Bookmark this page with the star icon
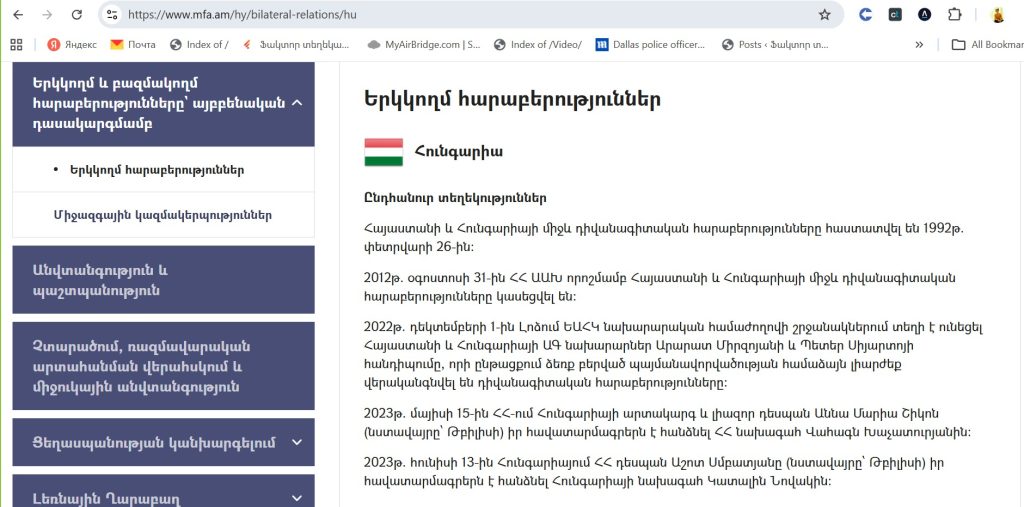The height and width of the screenshot is (507, 1024). [x=824, y=15]
